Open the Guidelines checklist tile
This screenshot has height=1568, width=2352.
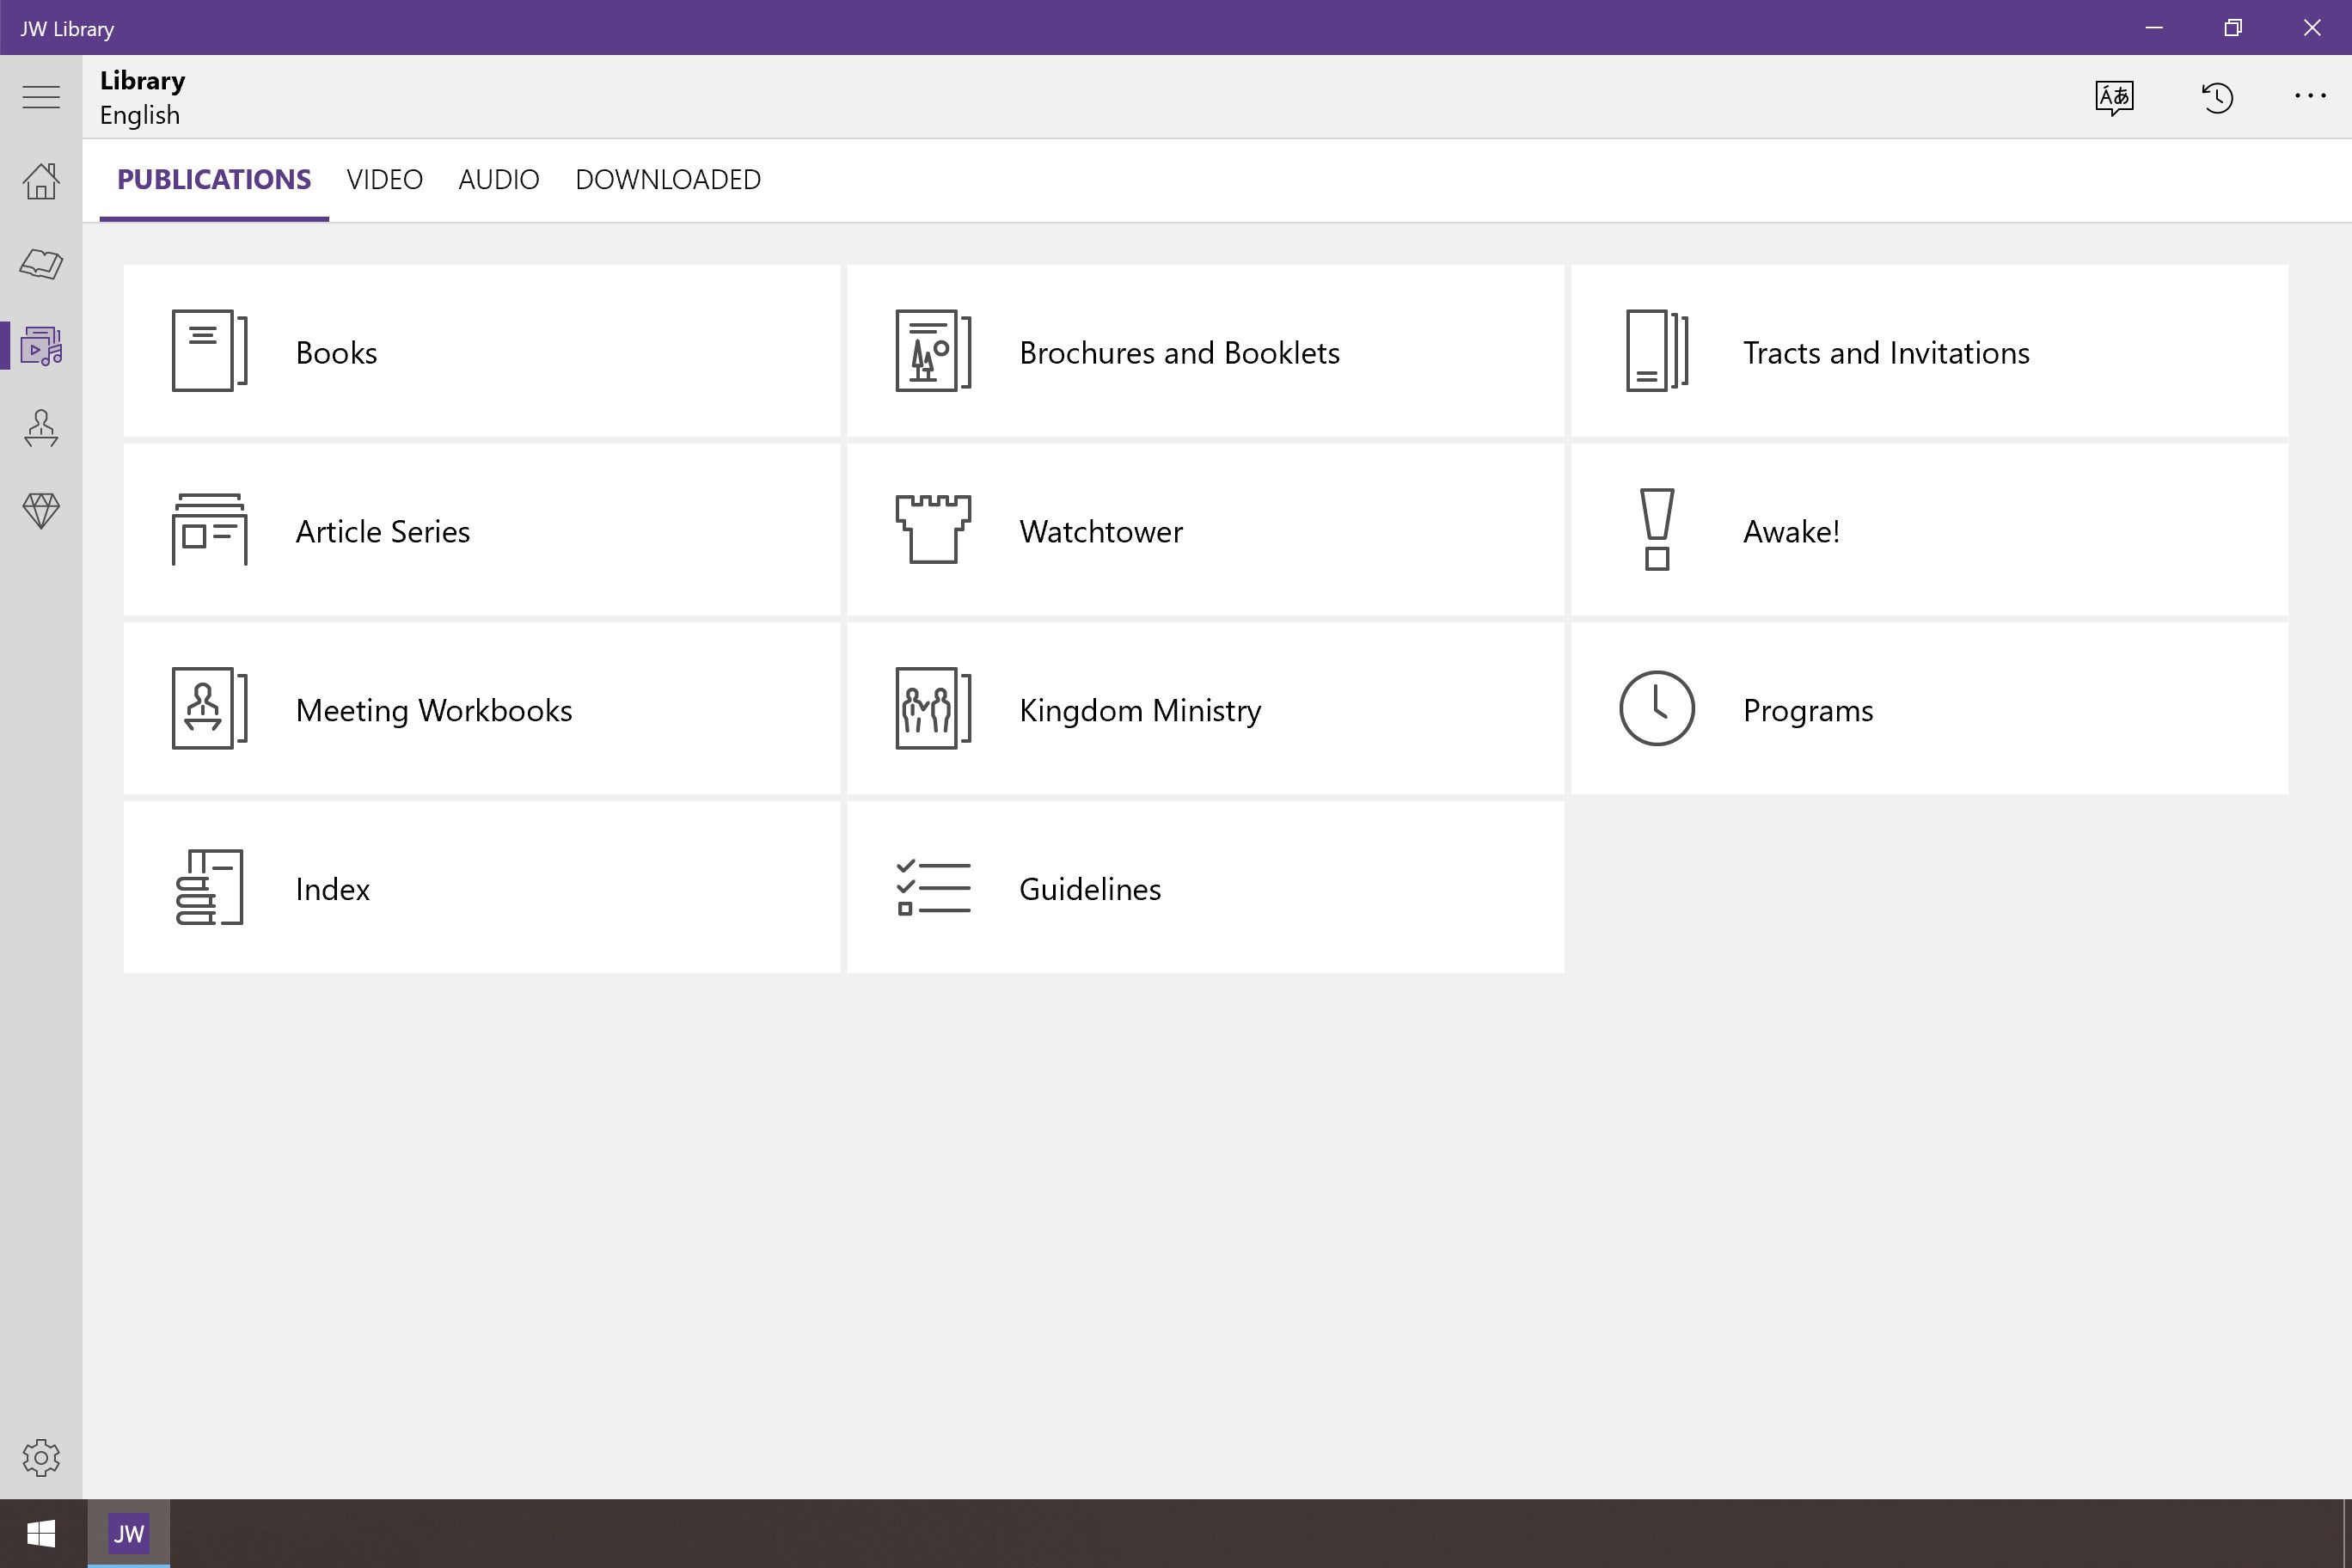(1205, 888)
